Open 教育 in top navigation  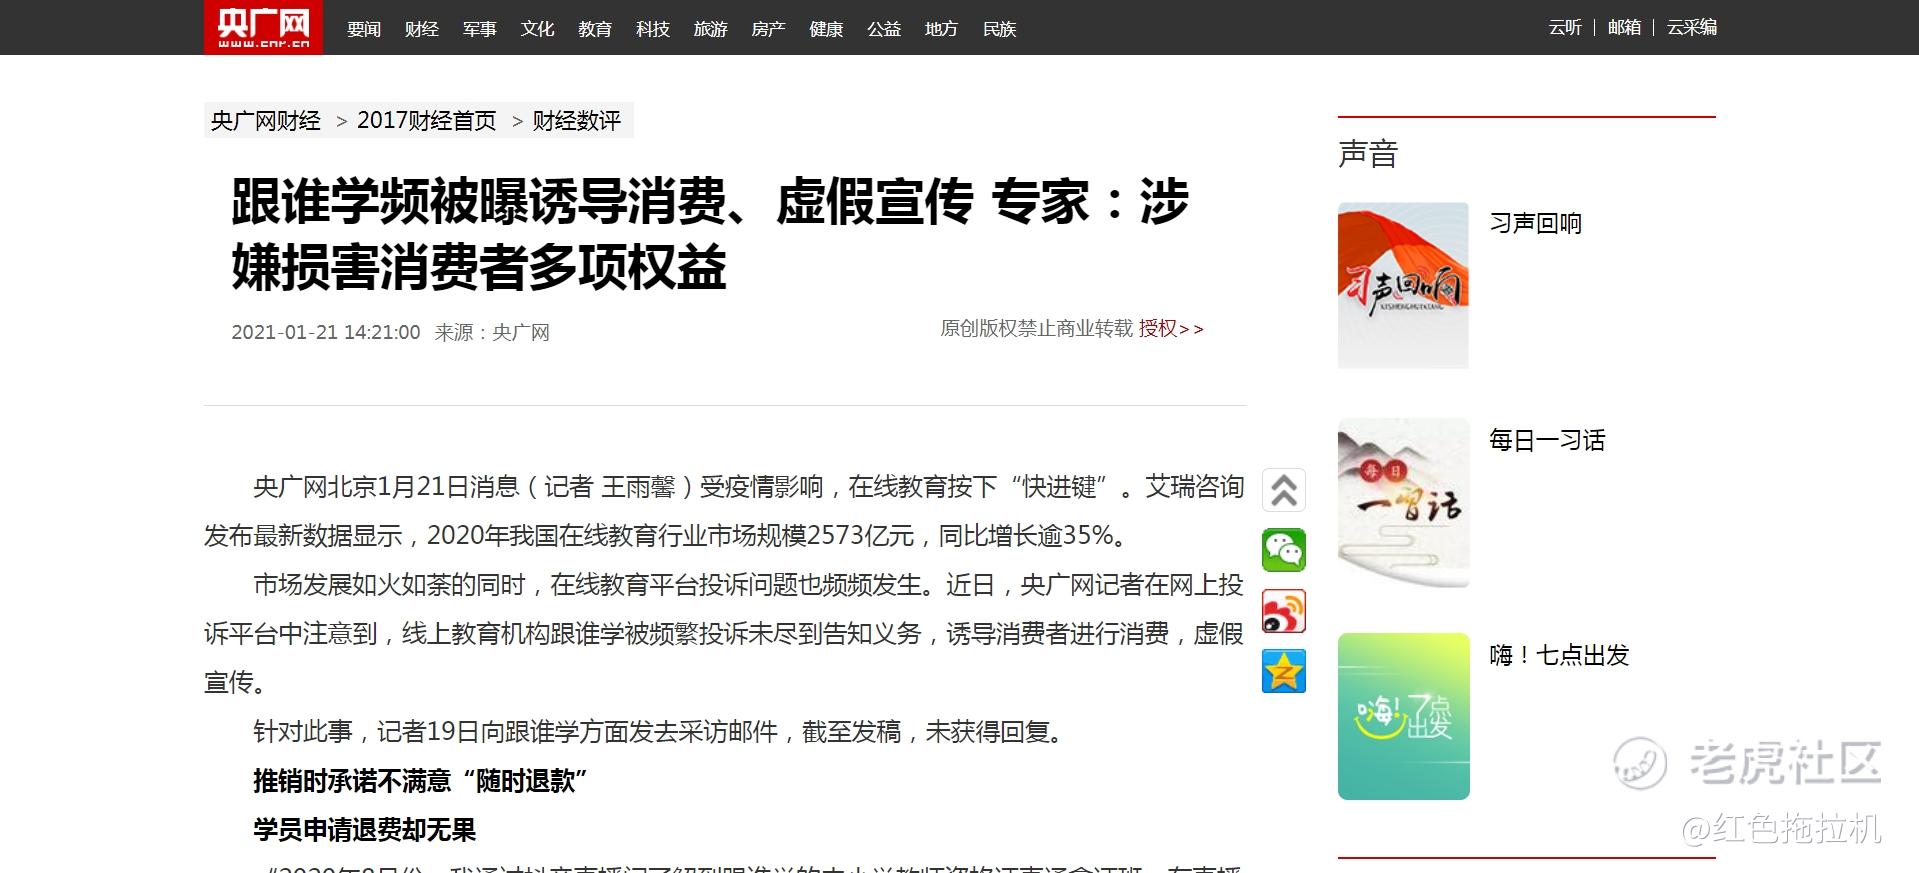pos(595,29)
